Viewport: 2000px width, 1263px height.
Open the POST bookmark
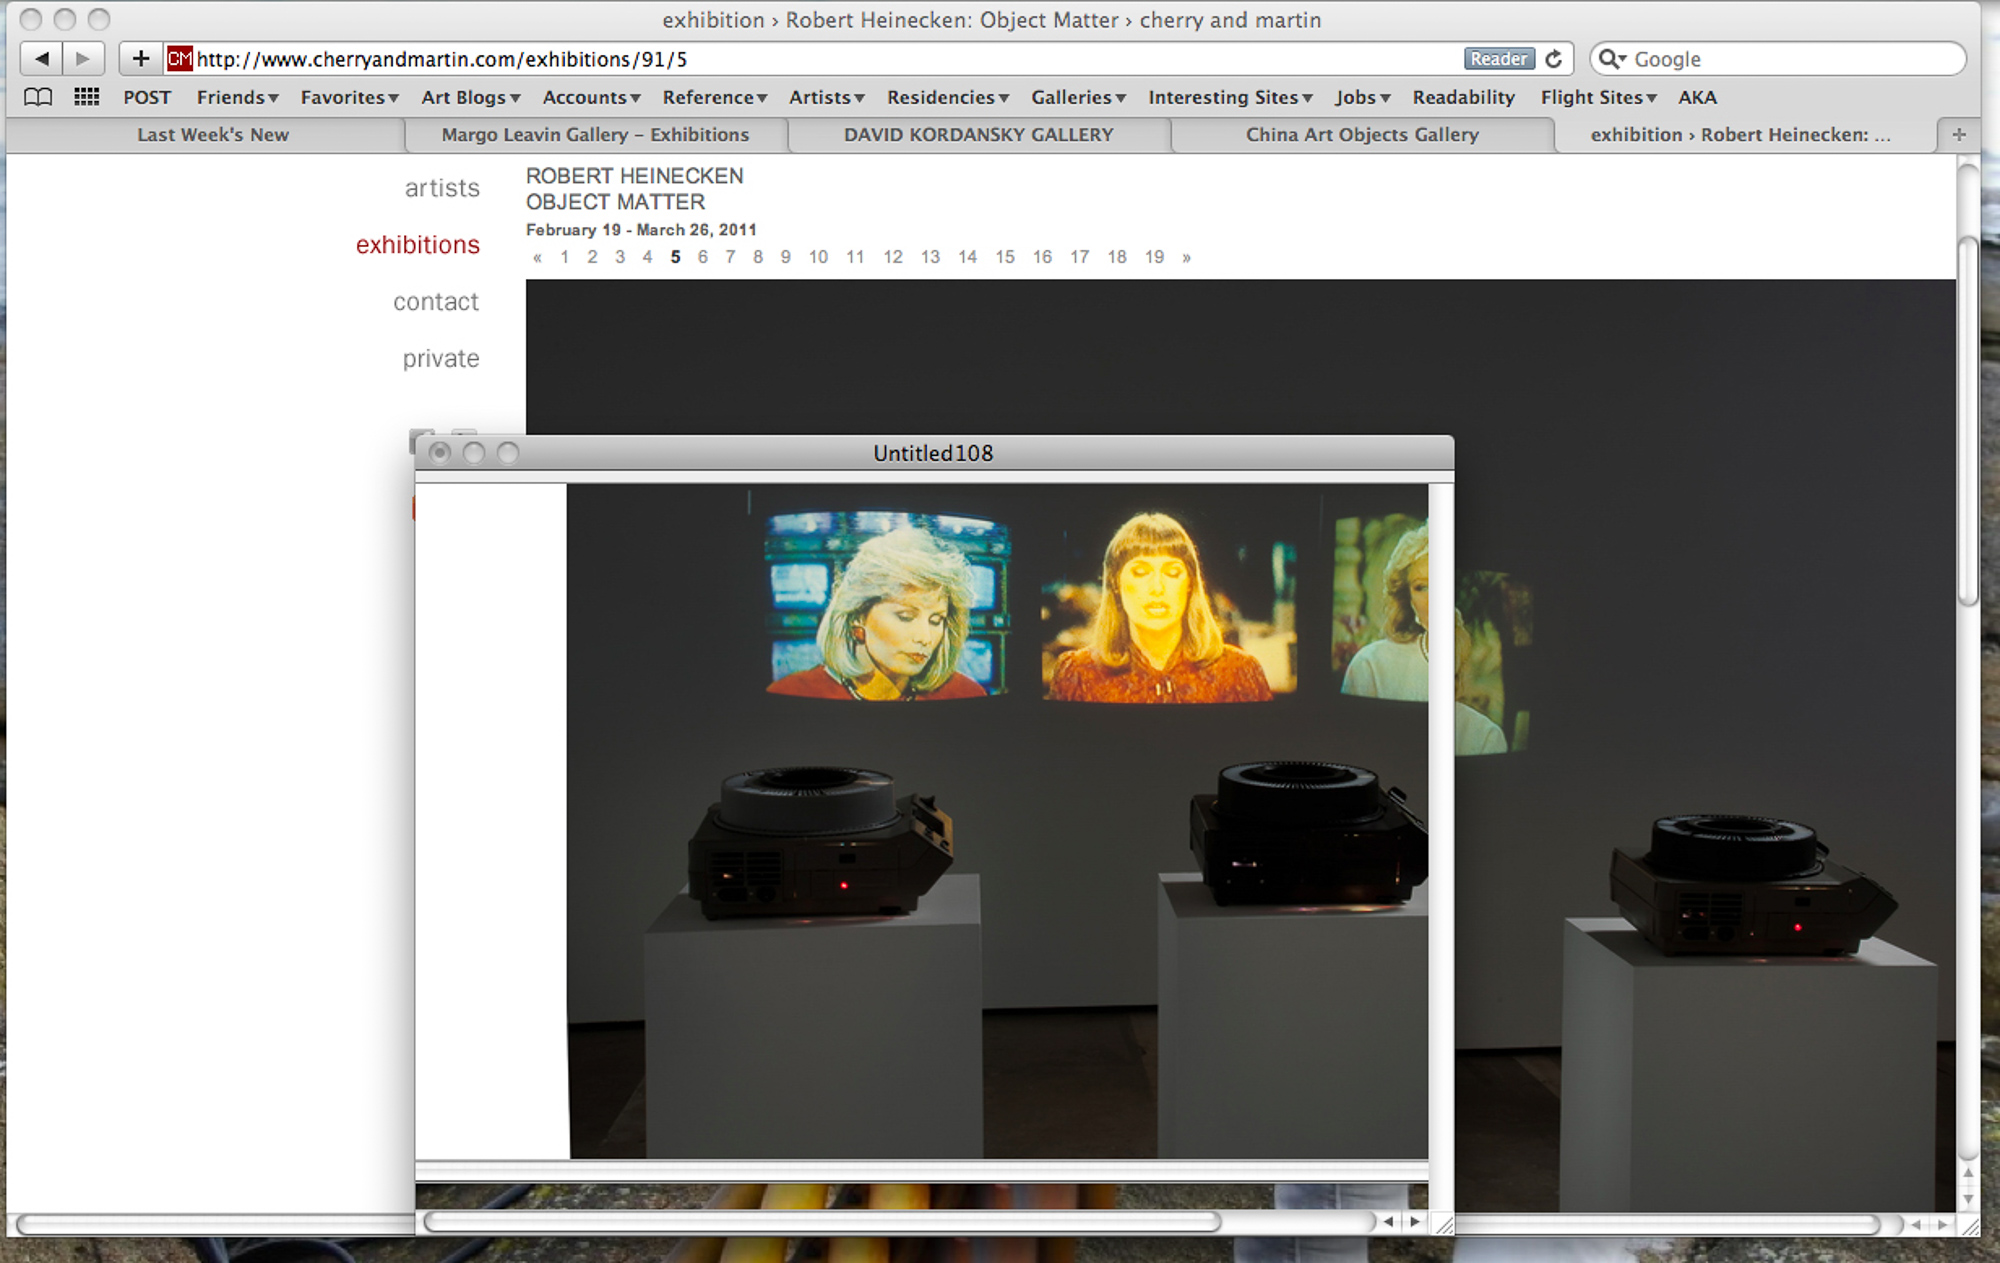click(147, 97)
